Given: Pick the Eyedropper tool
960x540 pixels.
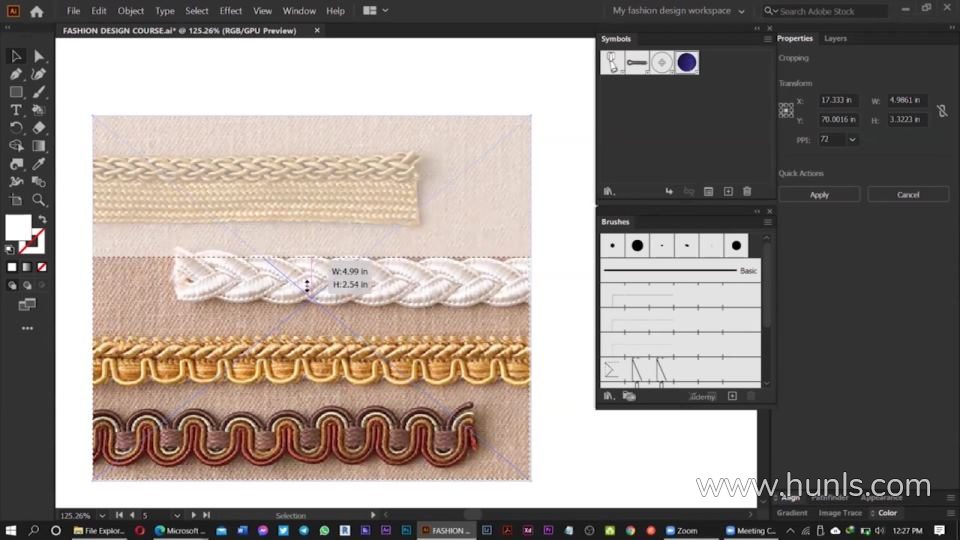Looking at the screenshot, I should pos(39,164).
